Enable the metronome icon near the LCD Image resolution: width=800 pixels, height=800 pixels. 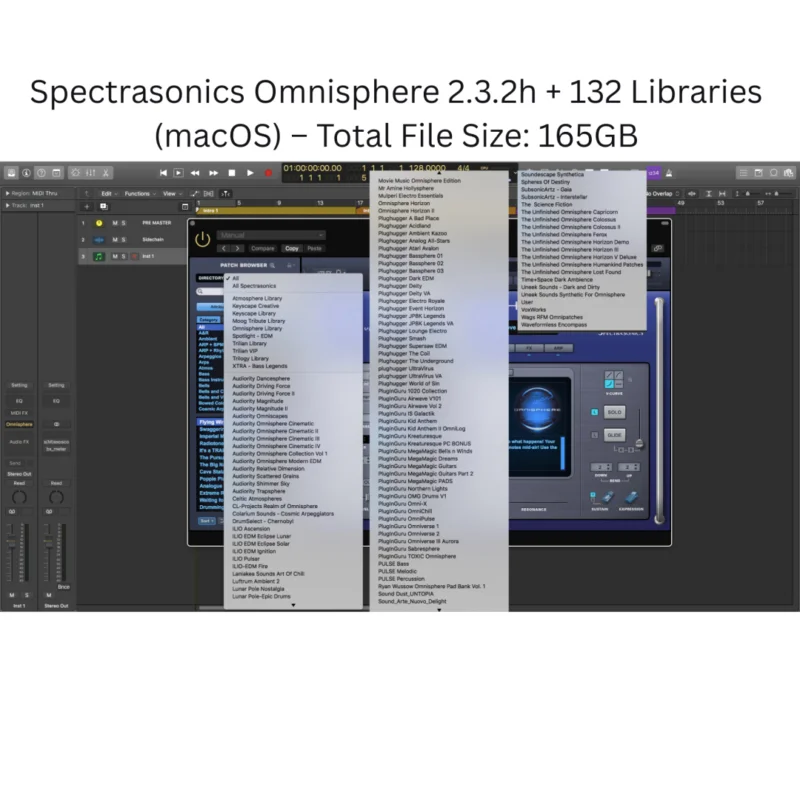pyautogui.click(x=668, y=173)
